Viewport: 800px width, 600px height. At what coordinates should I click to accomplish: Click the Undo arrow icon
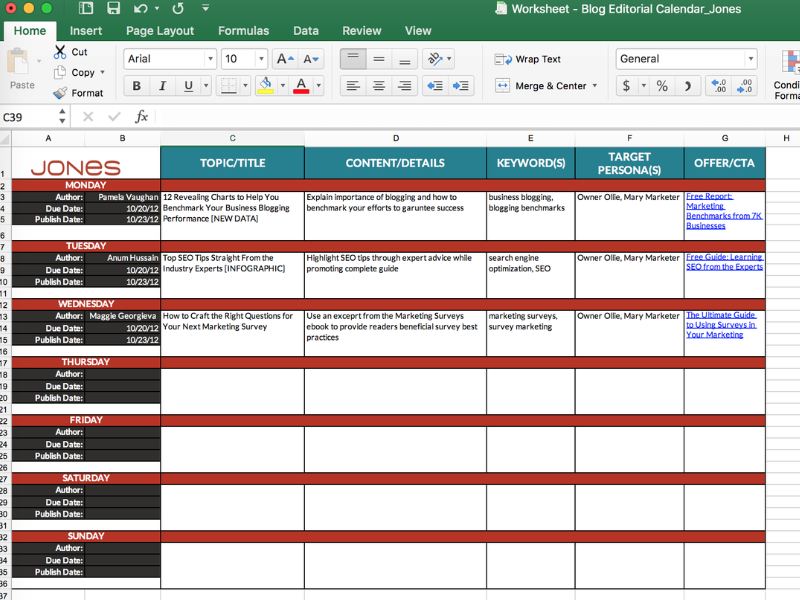pyautogui.click(x=141, y=8)
